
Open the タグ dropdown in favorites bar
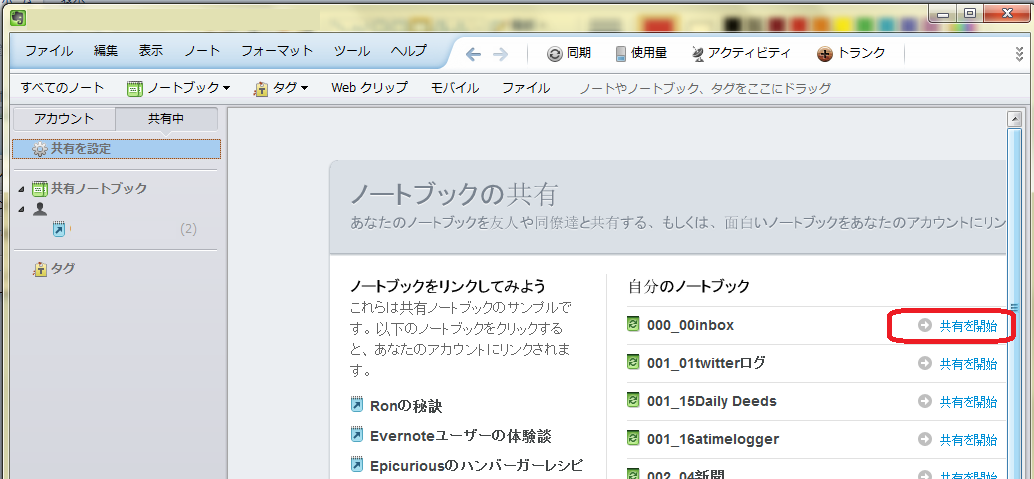281,88
